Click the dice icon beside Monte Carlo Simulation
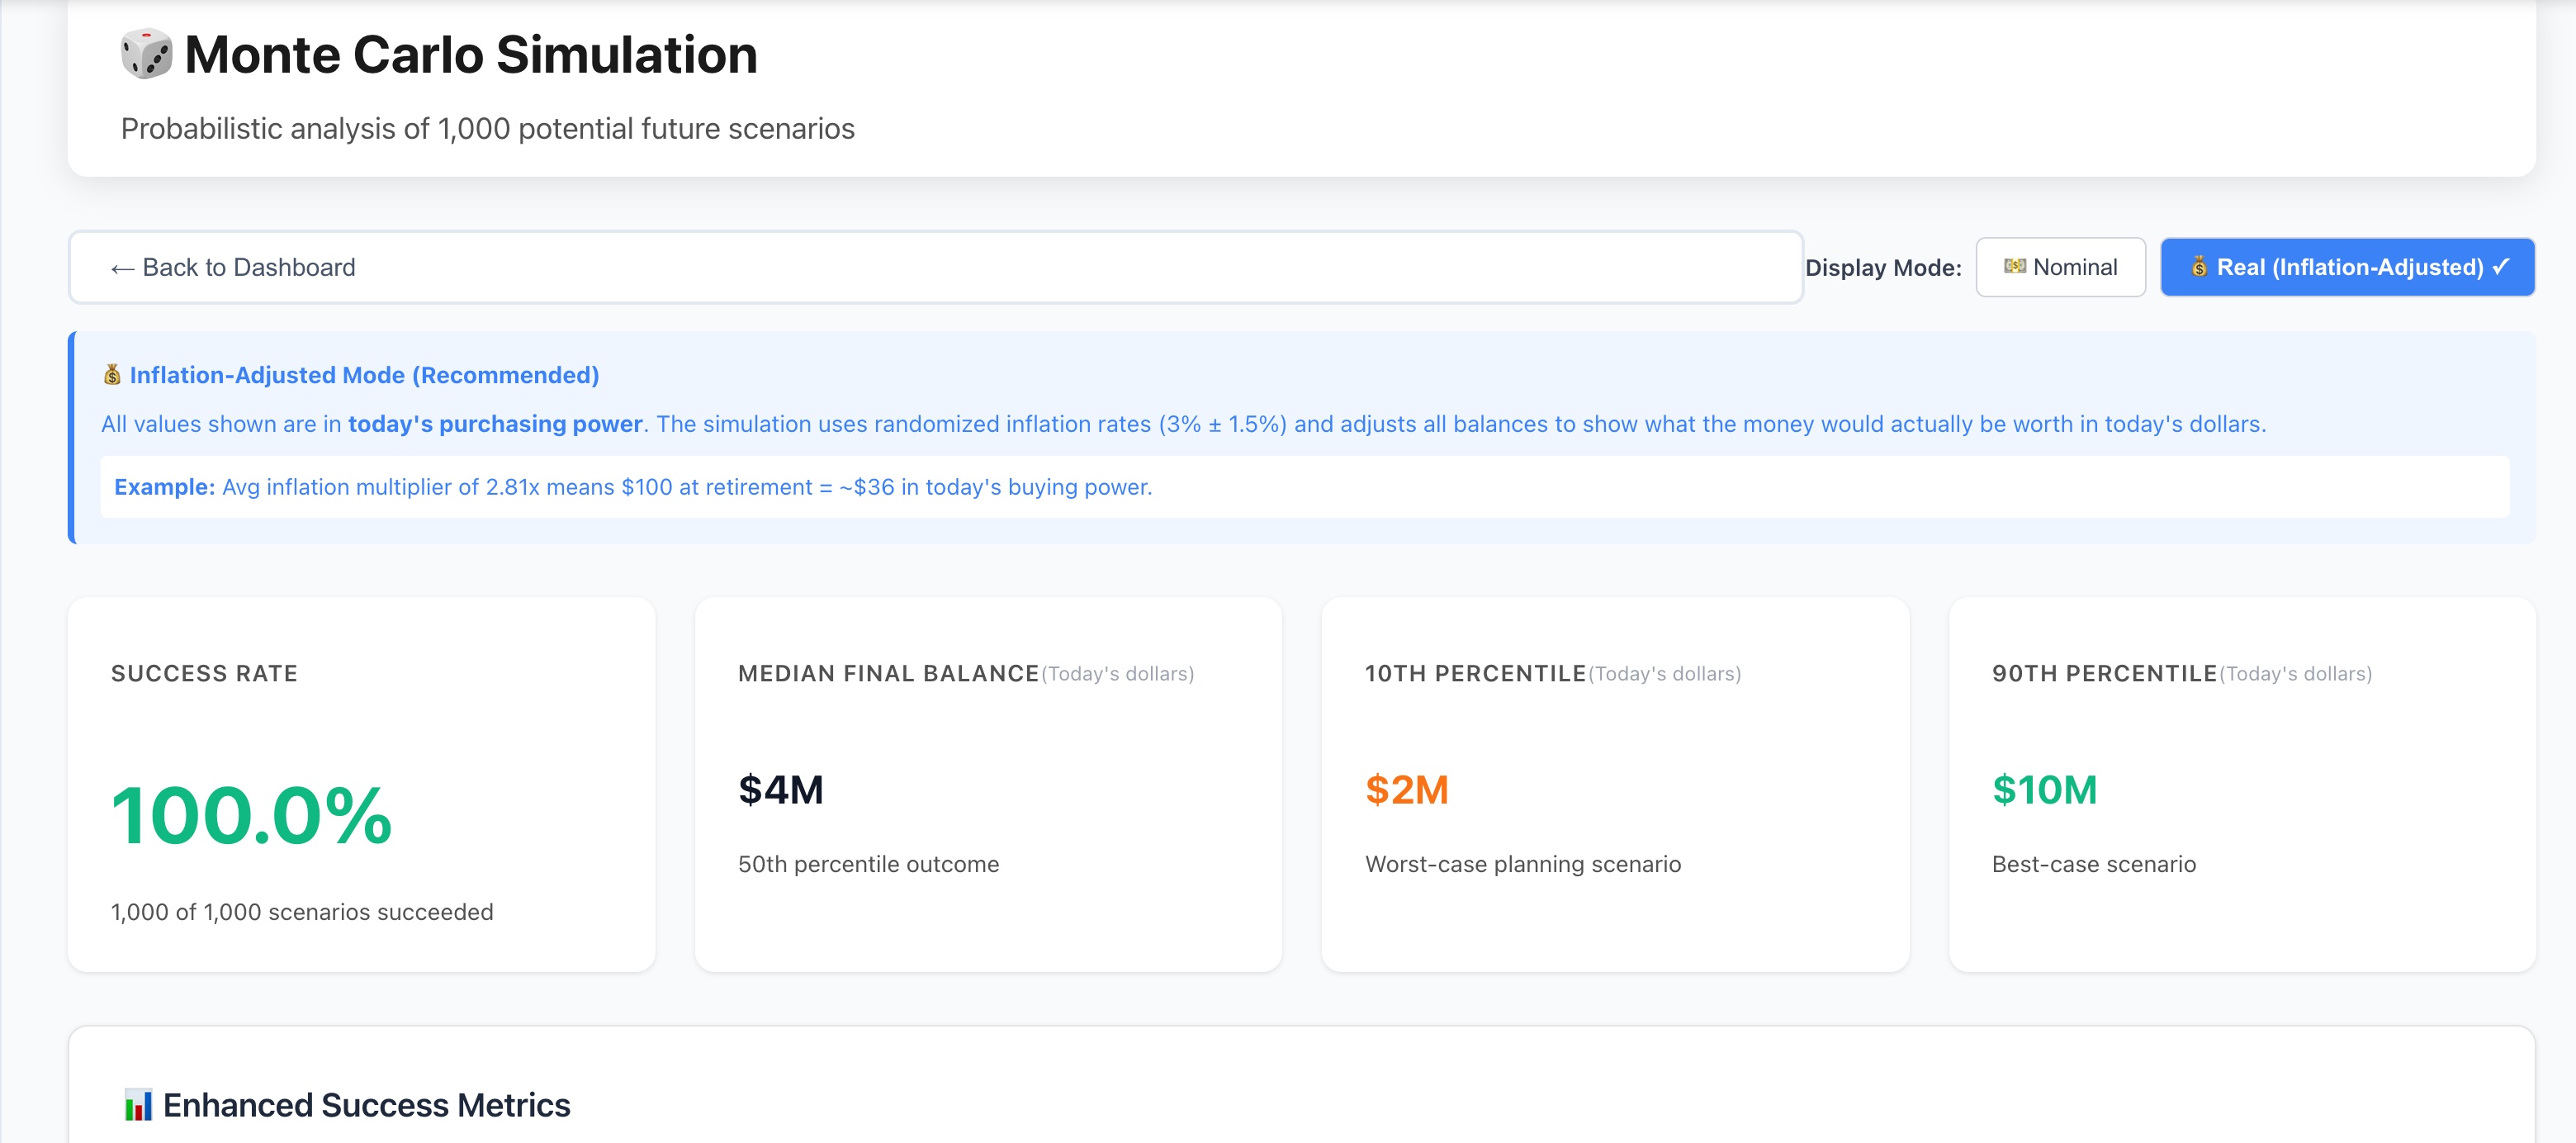2576x1143 pixels. click(146, 54)
